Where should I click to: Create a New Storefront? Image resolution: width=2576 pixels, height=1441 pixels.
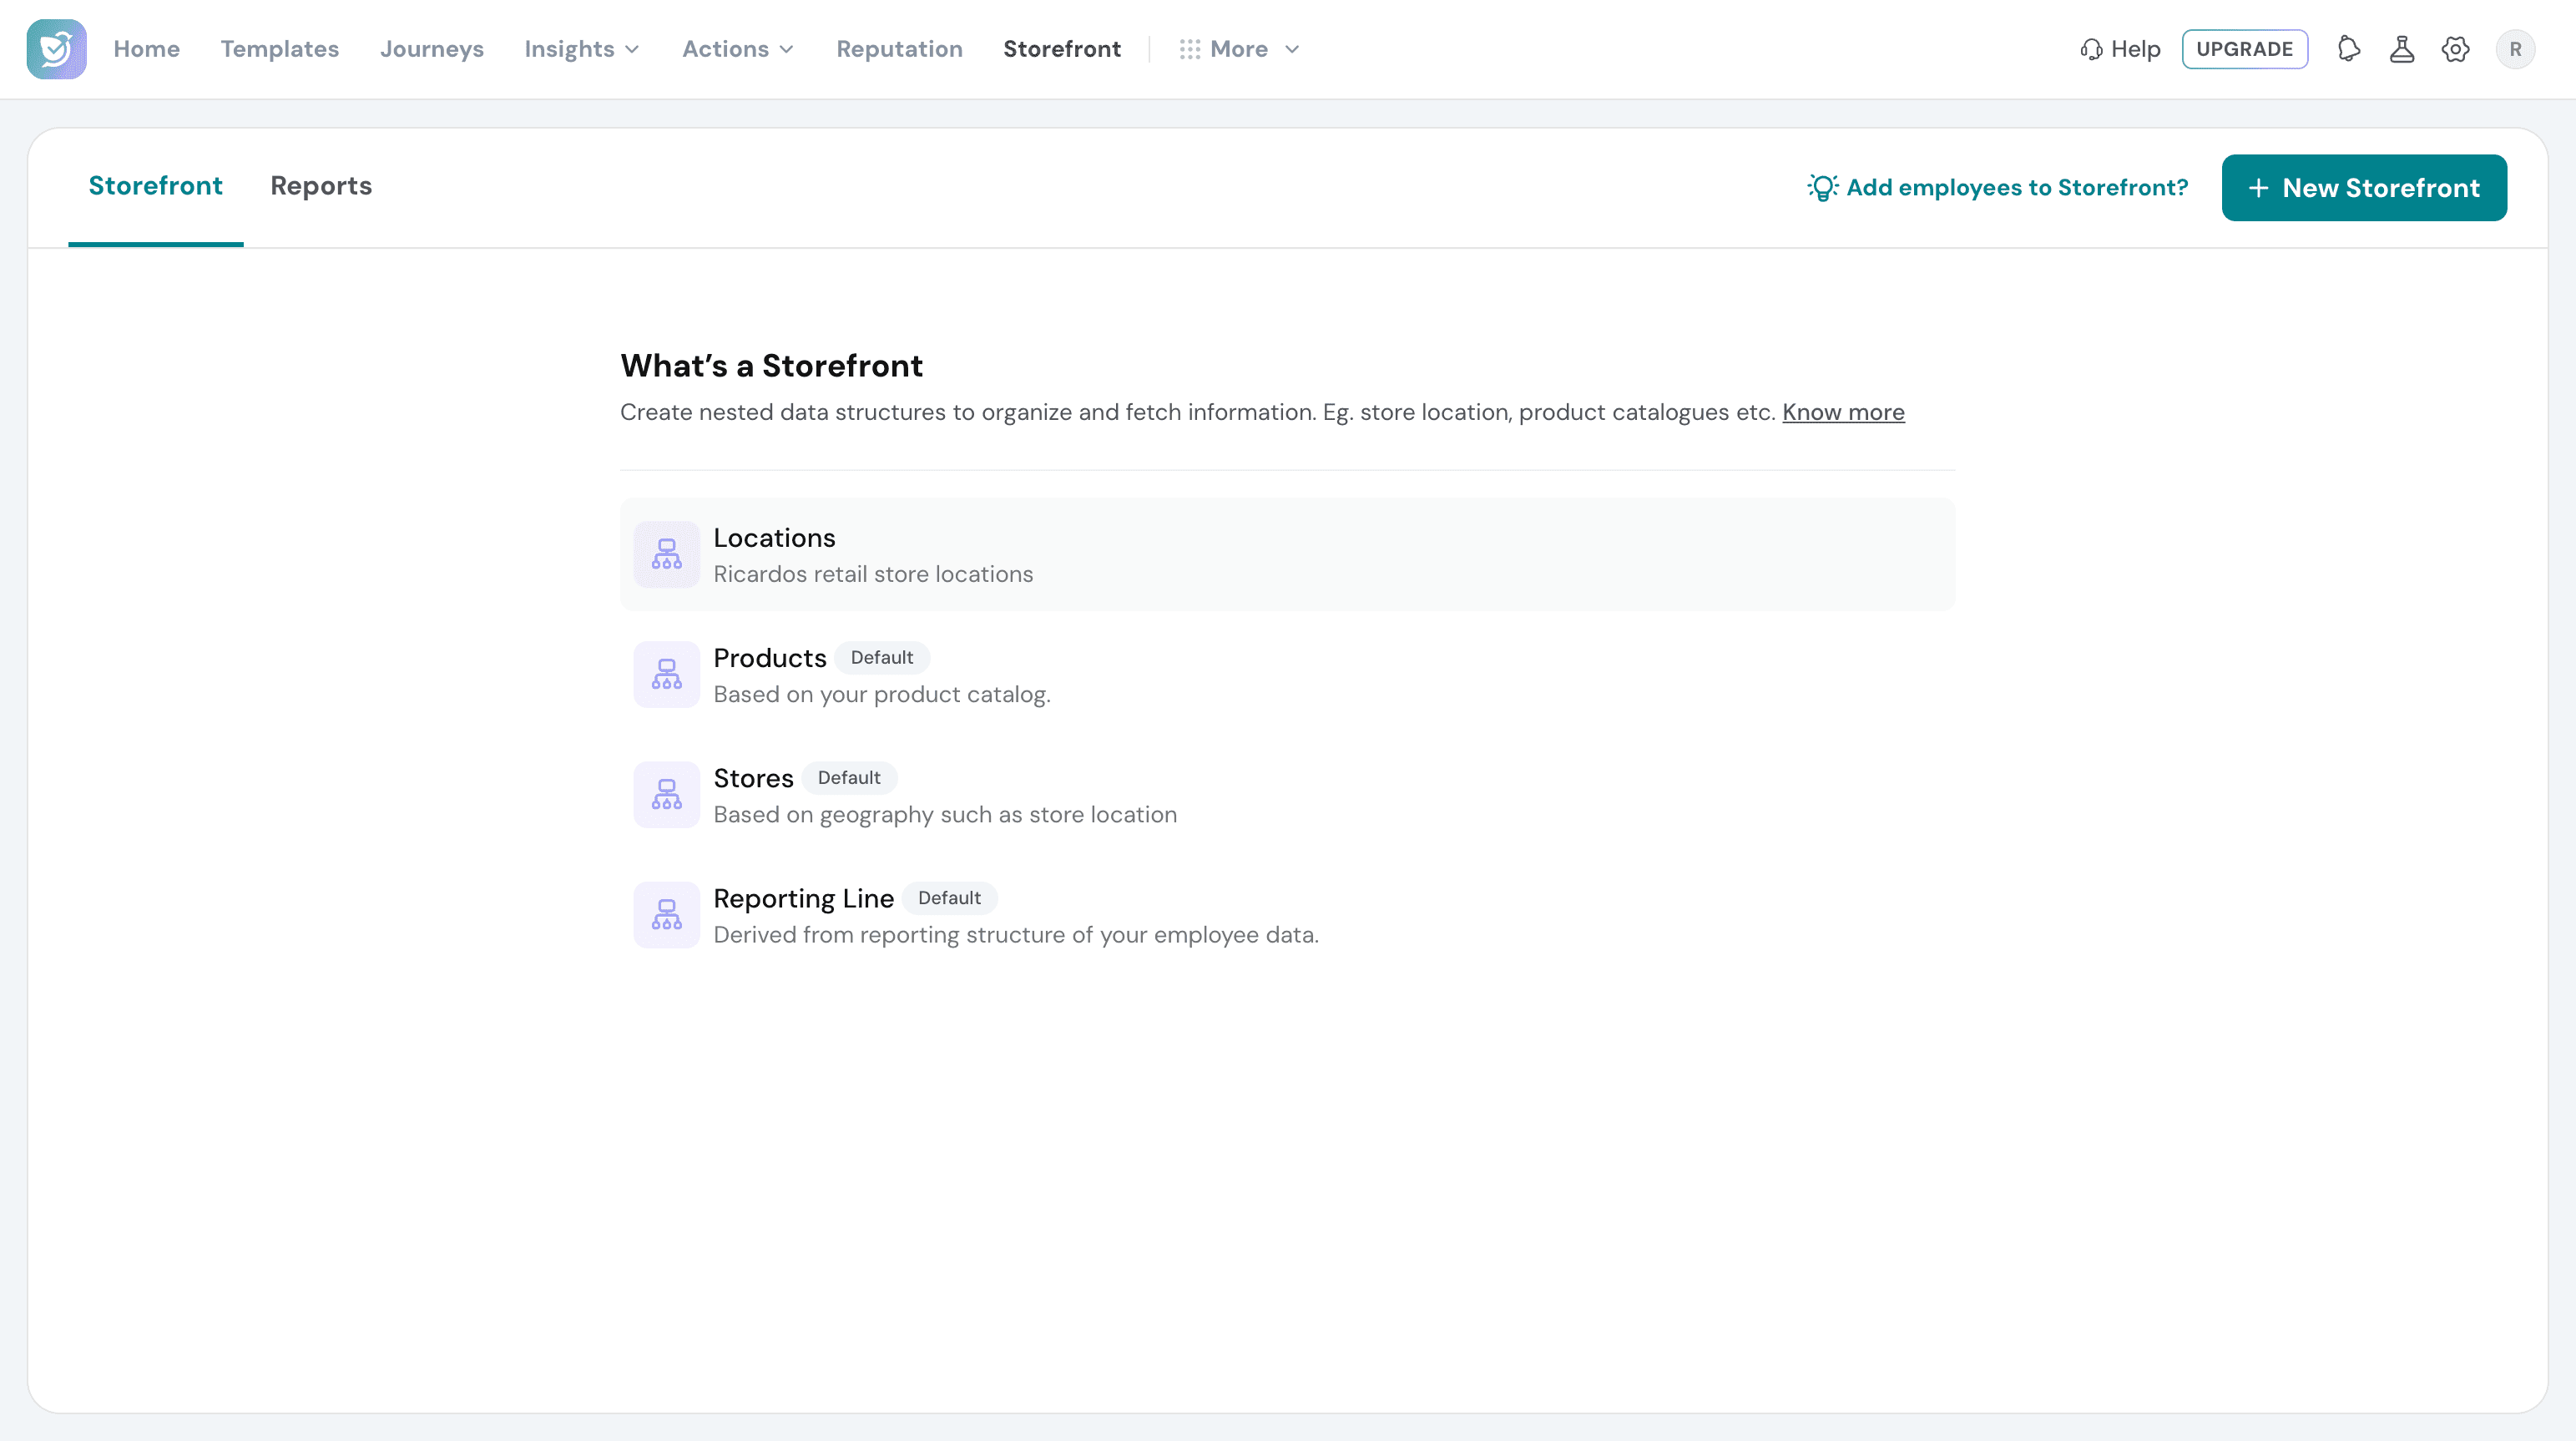point(2364,188)
